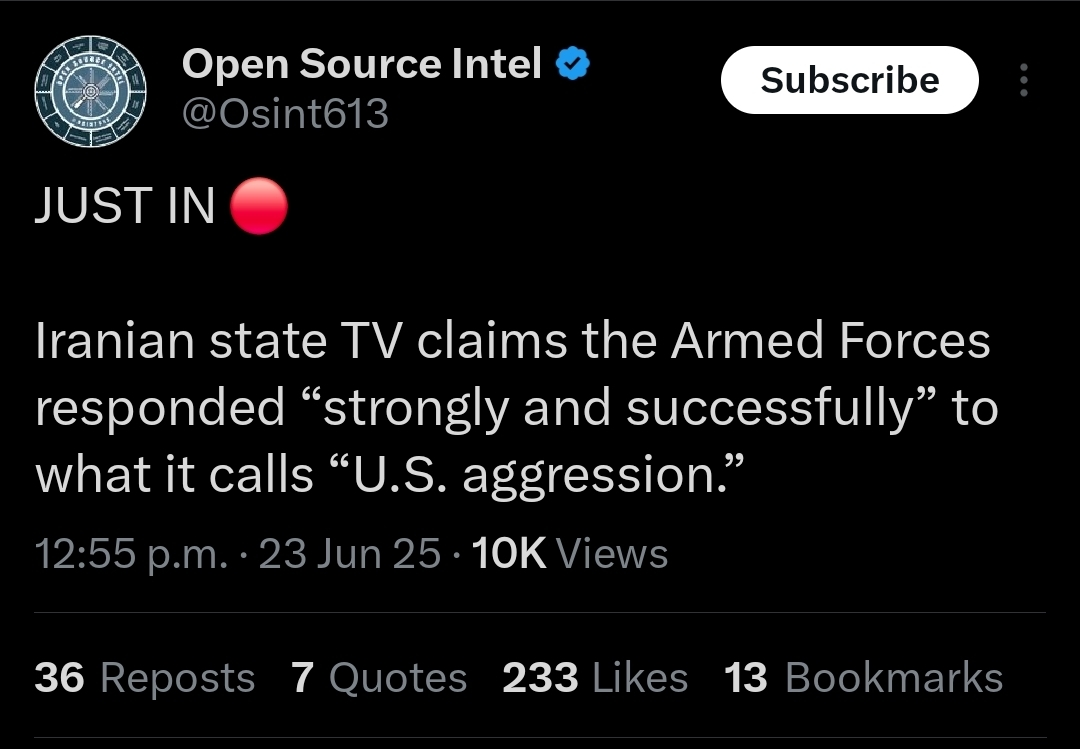Image resolution: width=1080 pixels, height=749 pixels.
Task: Open the 12:55 p.m. timestamp
Action: pyautogui.click(x=131, y=553)
